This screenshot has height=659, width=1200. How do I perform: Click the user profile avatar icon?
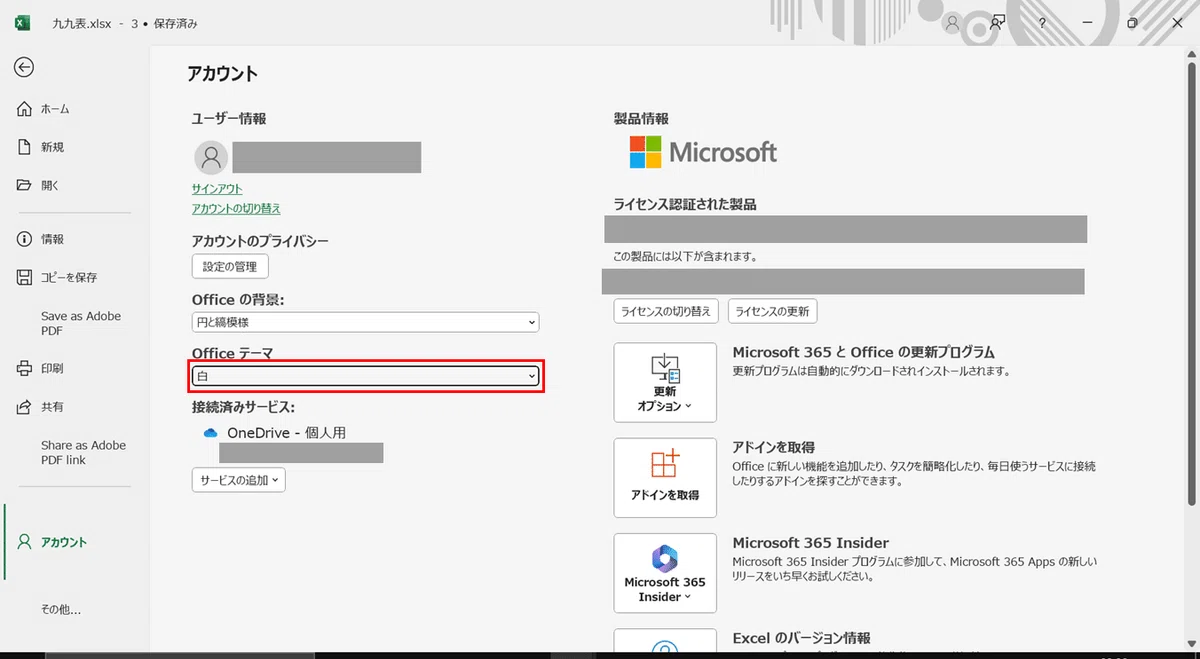click(x=210, y=157)
